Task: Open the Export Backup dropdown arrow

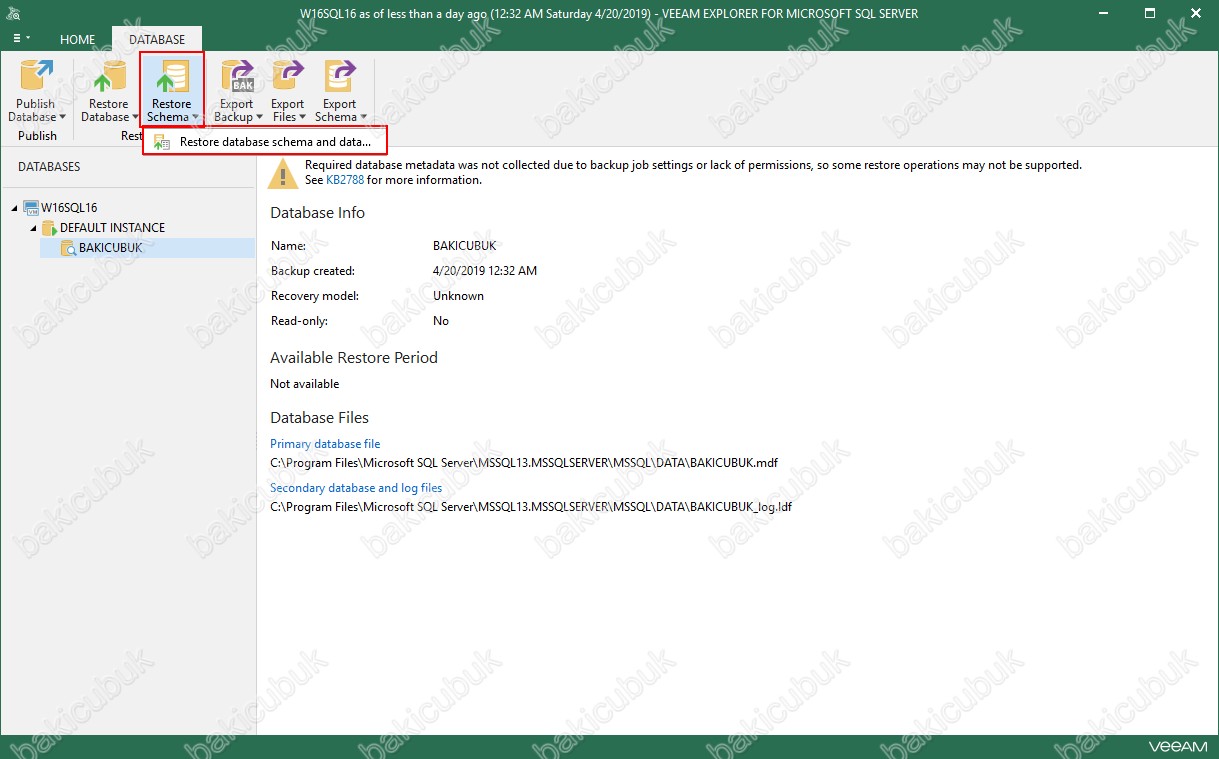Action: 259,118
